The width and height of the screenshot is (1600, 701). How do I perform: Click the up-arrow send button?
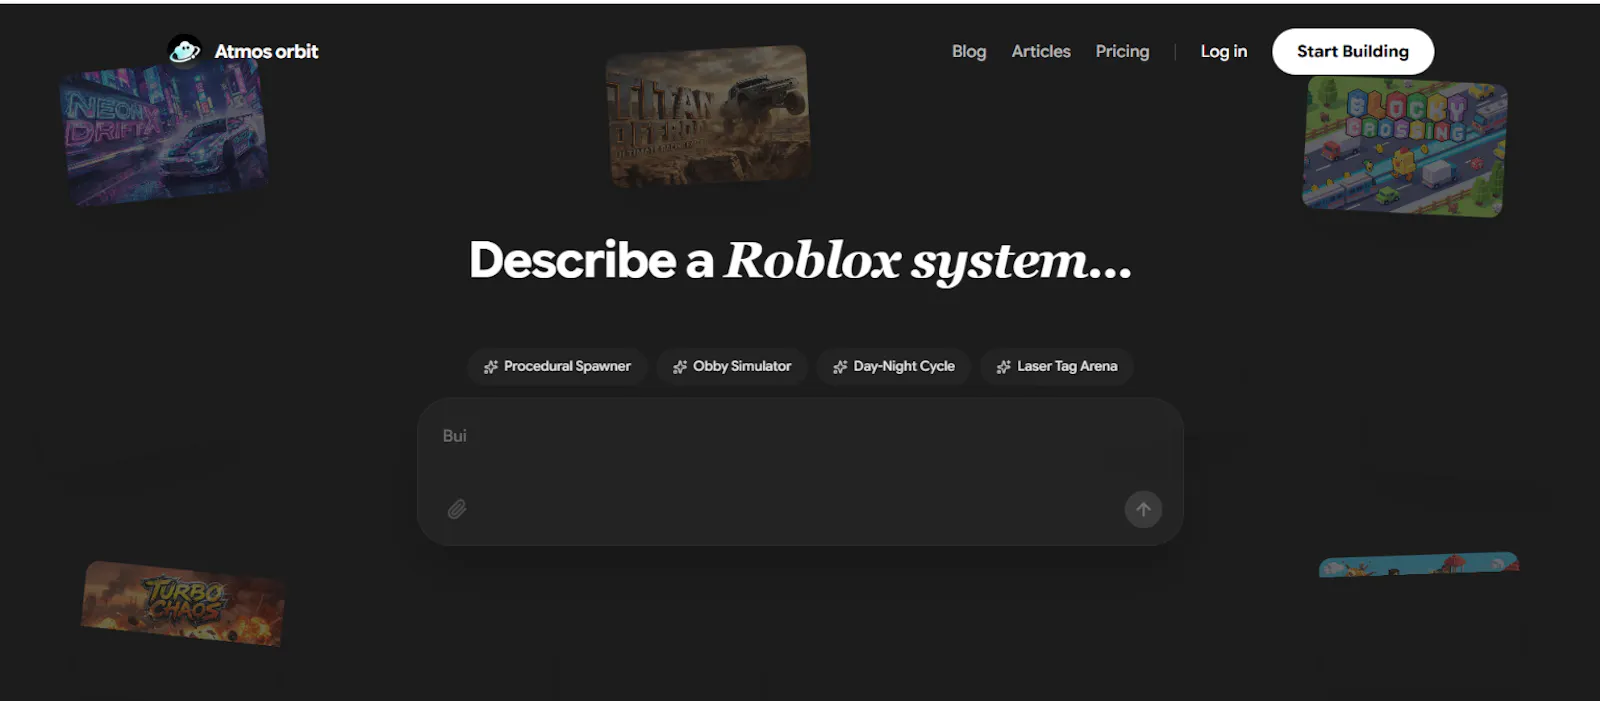coord(1143,509)
